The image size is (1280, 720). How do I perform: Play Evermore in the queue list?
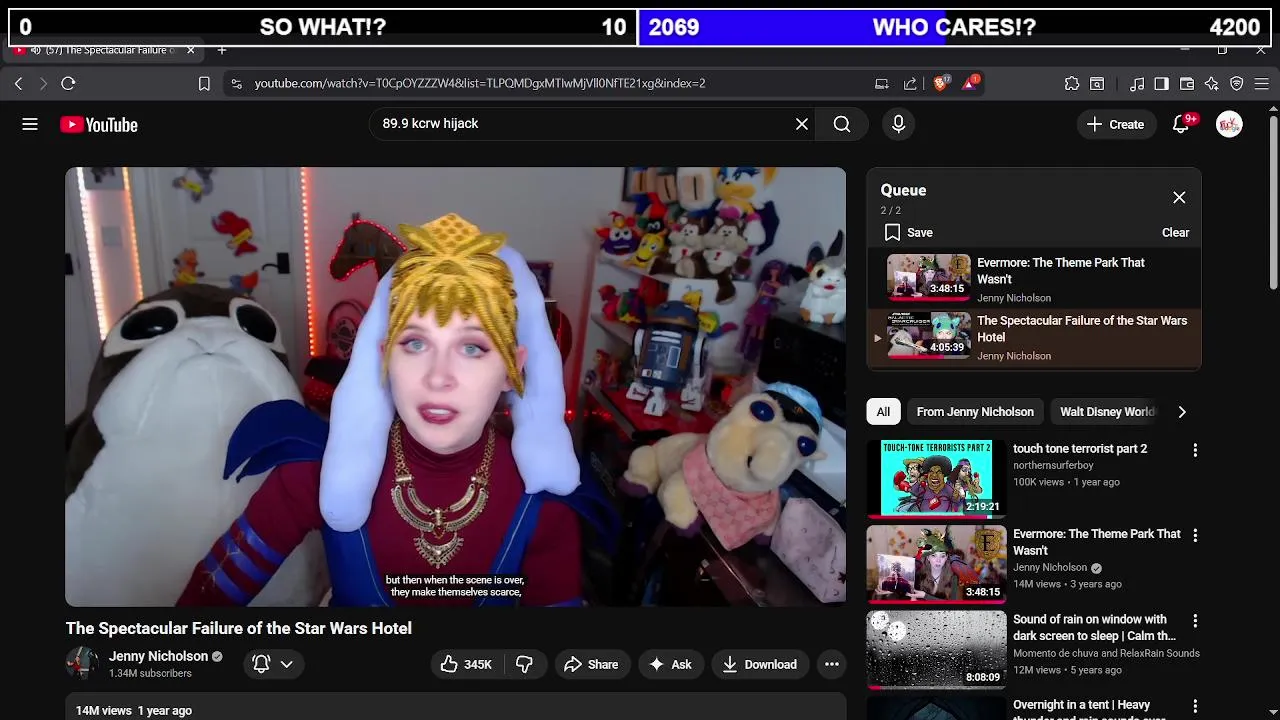(1034, 280)
